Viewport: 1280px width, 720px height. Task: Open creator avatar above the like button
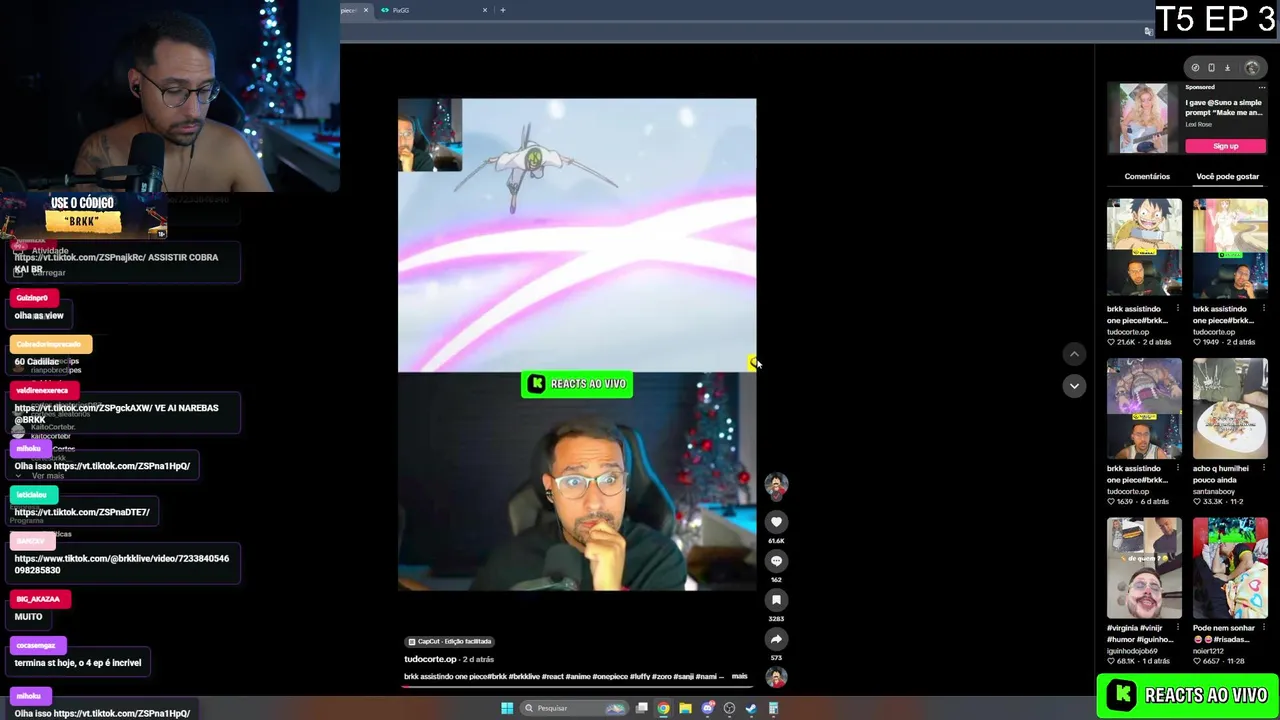(776, 485)
